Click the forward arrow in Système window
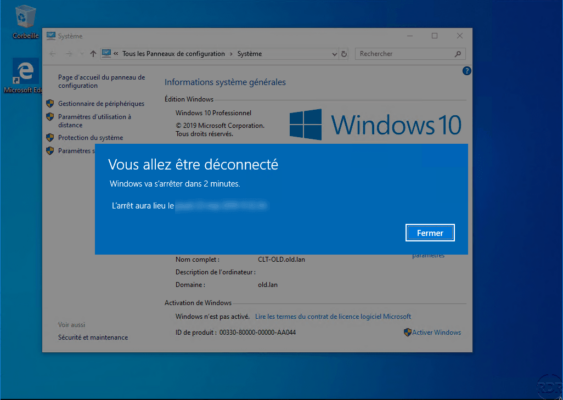Image resolution: width=563 pixels, height=400 pixels. point(69,54)
